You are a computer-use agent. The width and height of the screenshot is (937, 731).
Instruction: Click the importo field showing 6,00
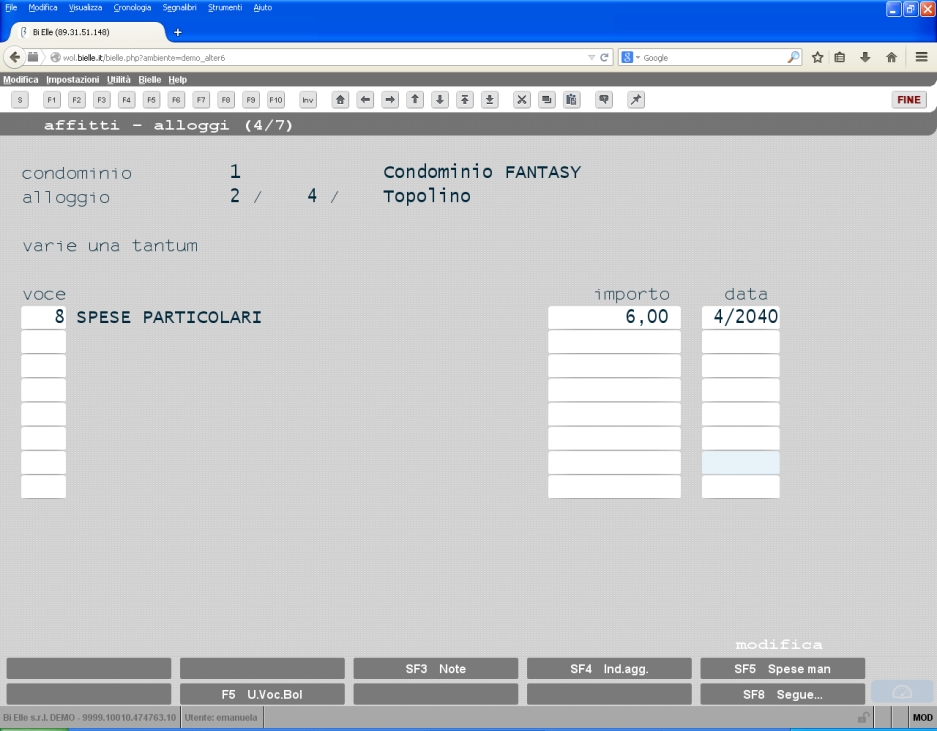pyautogui.click(x=614, y=317)
